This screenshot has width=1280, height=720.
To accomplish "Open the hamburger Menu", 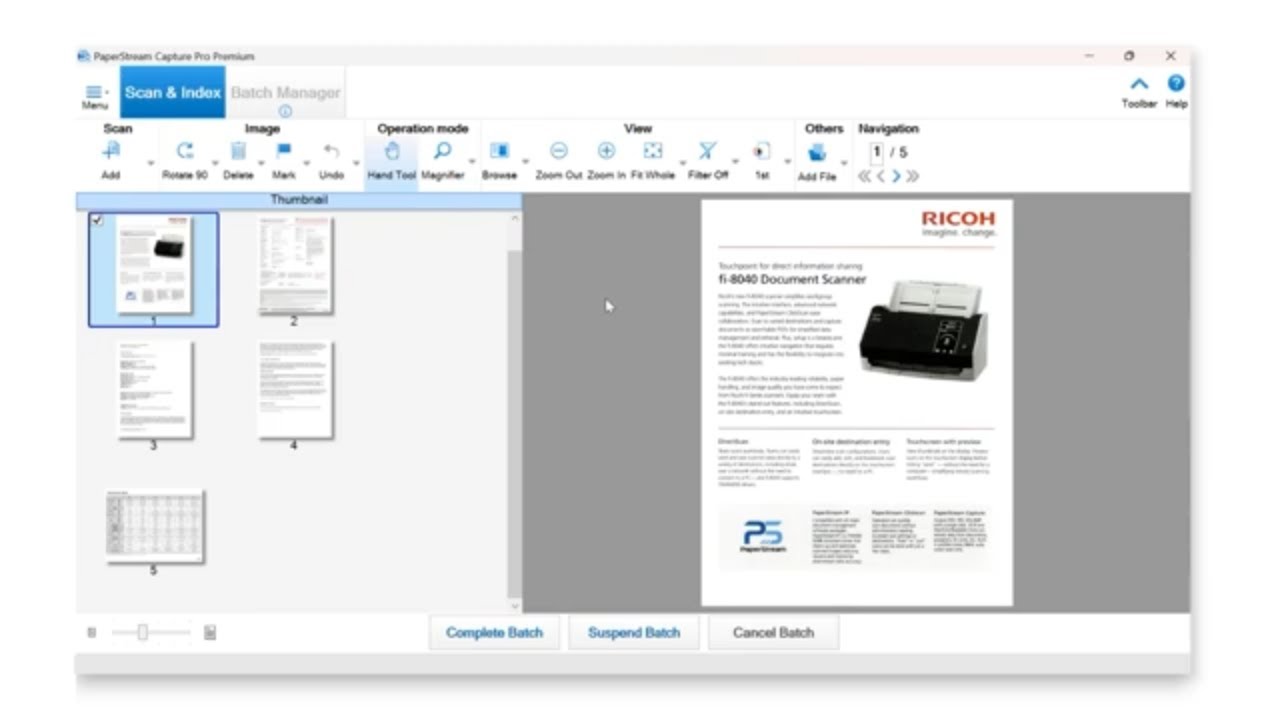I will click(94, 95).
